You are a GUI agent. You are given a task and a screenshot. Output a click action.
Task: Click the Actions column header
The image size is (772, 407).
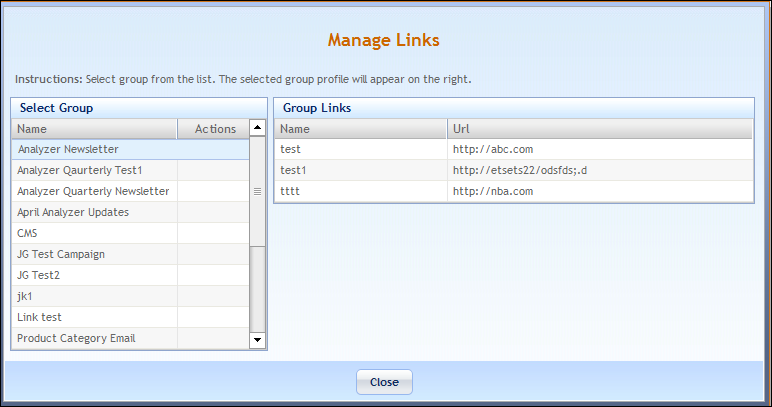click(x=214, y=129)
